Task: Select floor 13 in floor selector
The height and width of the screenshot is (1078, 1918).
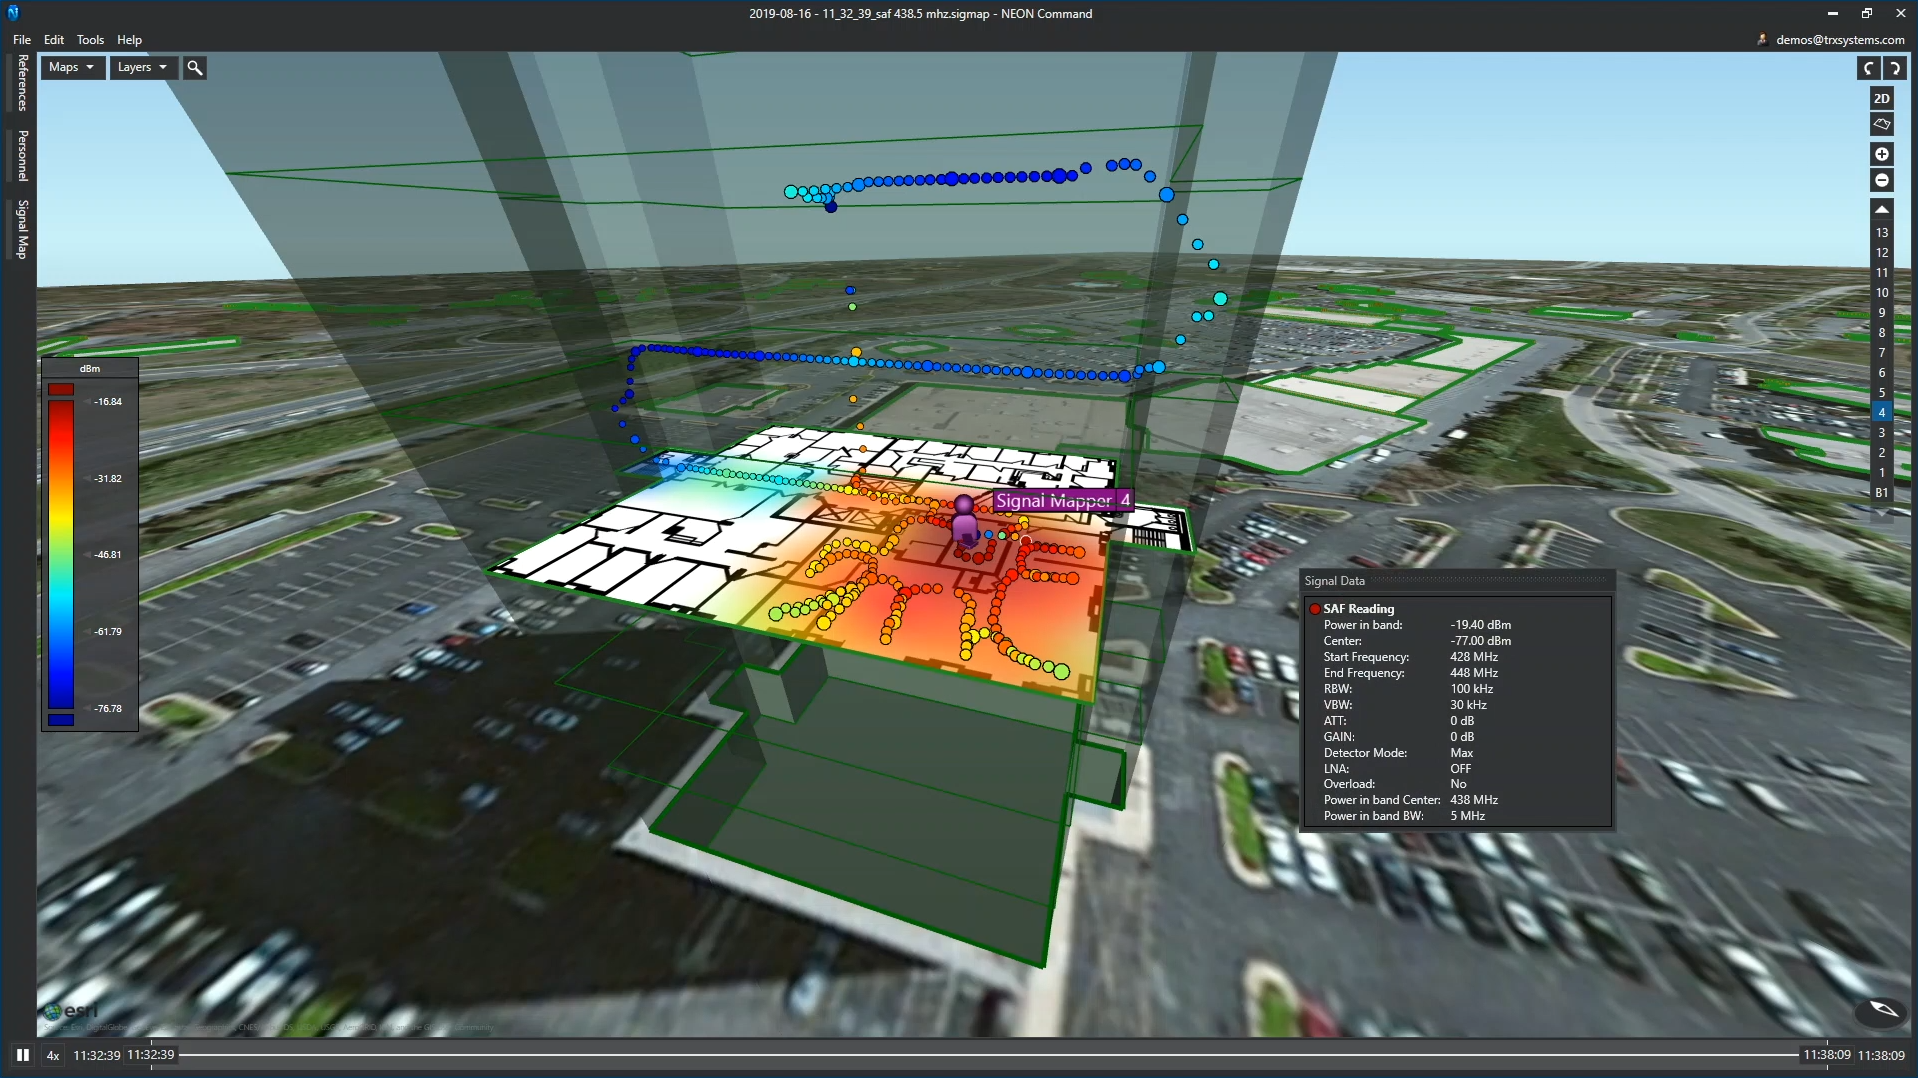Action: 1881,233
